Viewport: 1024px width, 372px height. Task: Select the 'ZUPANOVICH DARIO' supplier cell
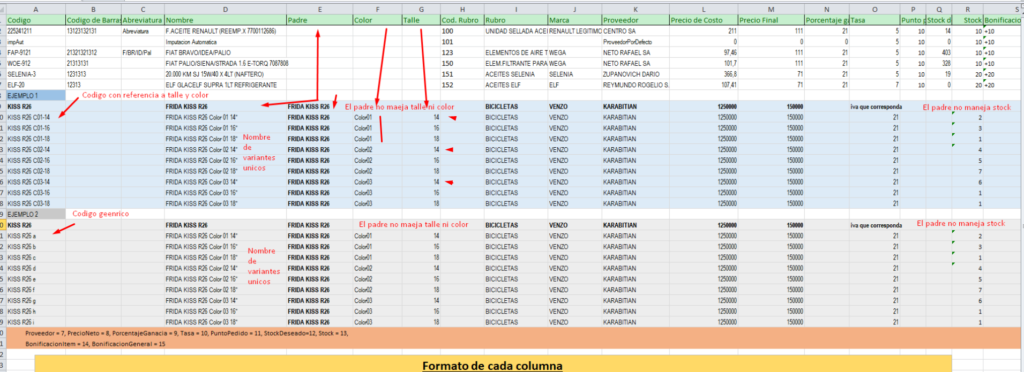pos(635,74)
